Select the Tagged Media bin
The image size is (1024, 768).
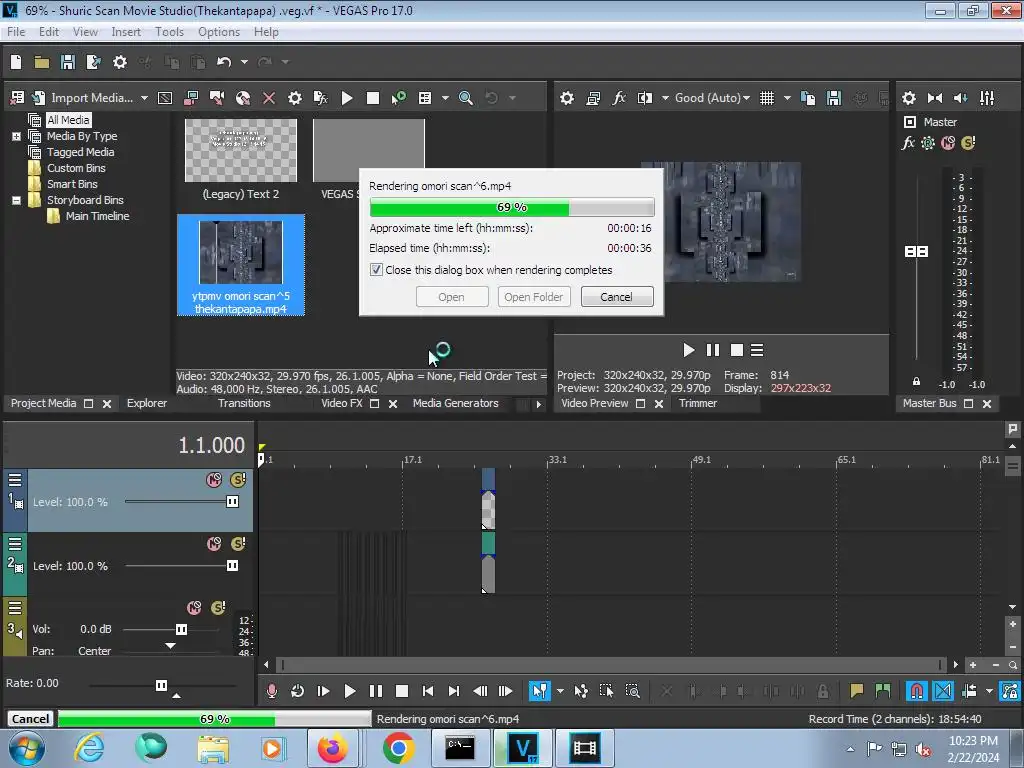pyautogui.click(x=80, y=152)
